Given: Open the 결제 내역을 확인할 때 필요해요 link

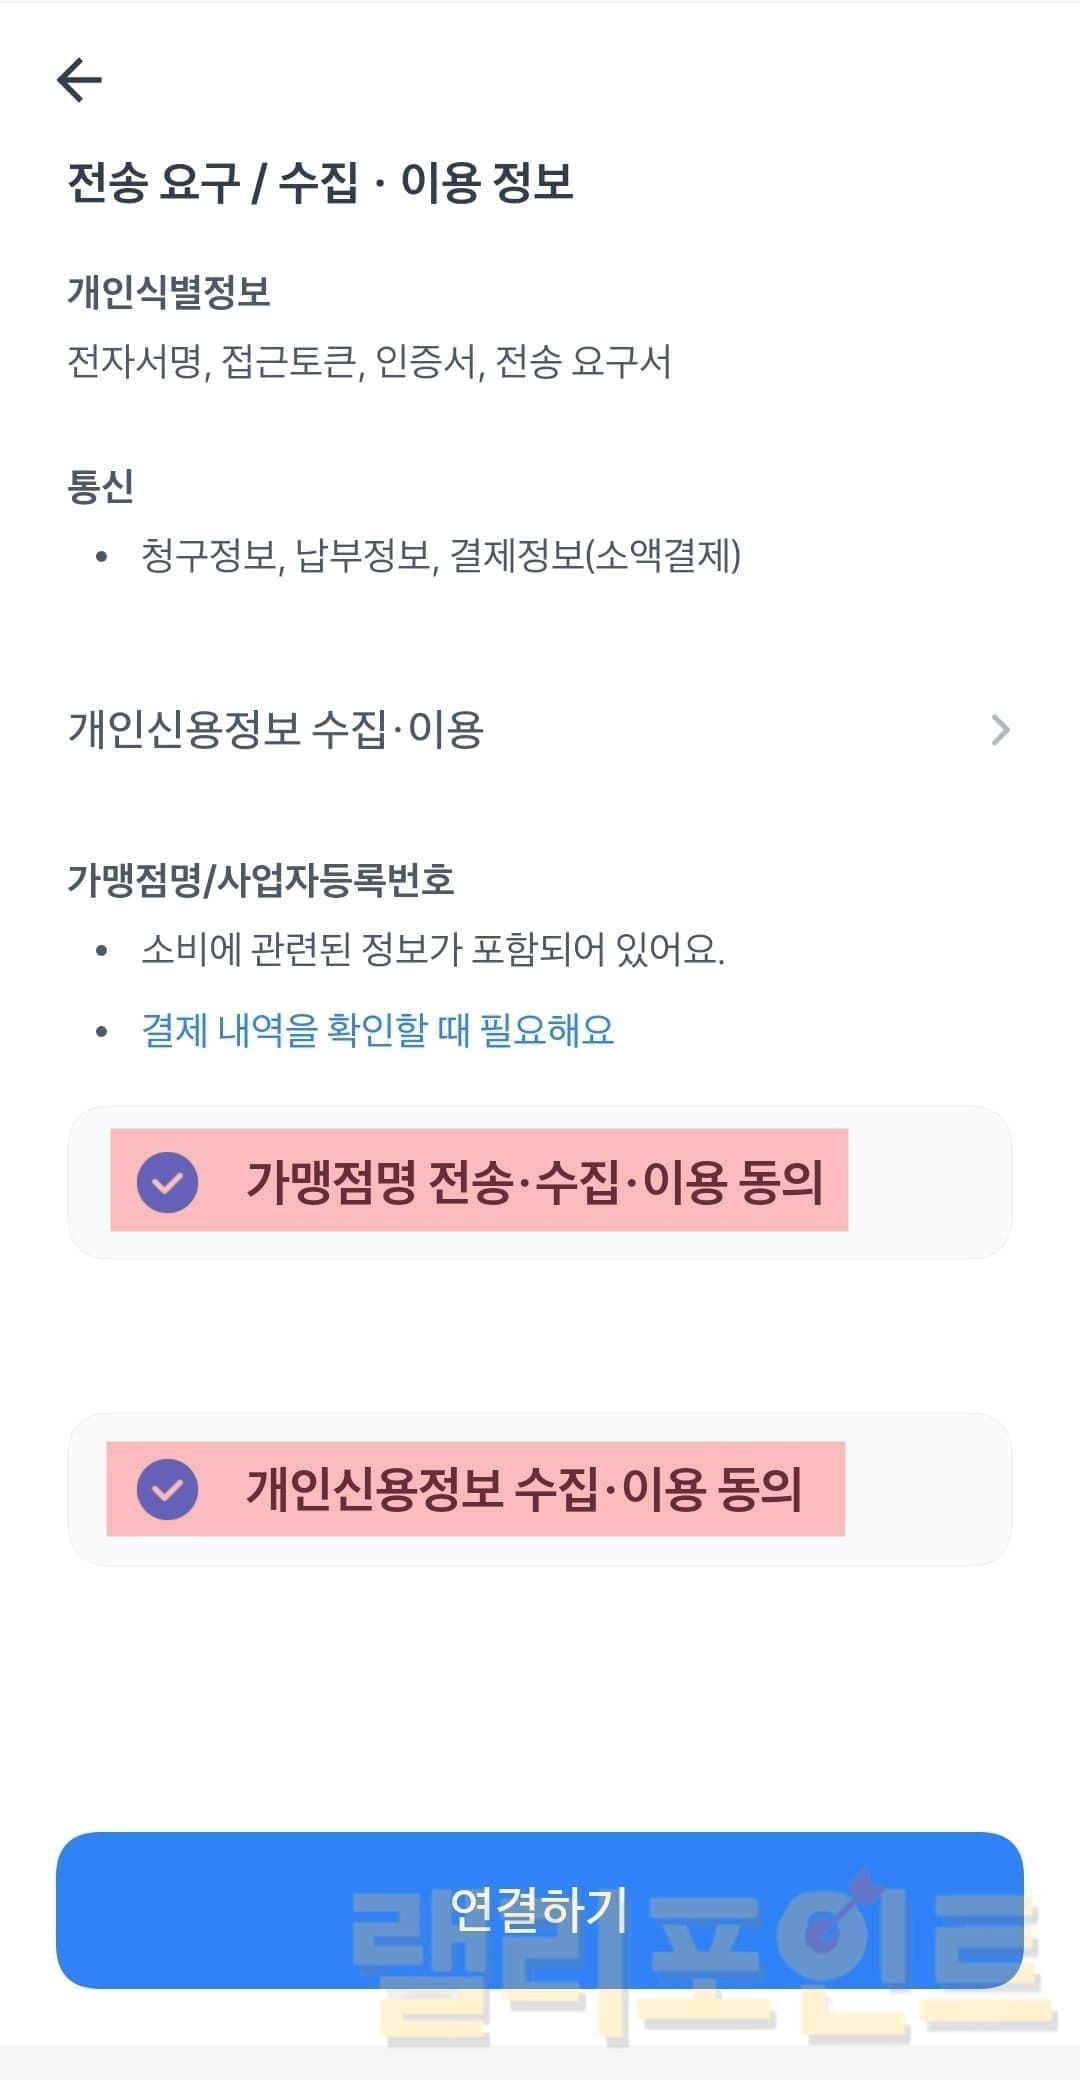Looking at the screenshot, I should 378,1030.
